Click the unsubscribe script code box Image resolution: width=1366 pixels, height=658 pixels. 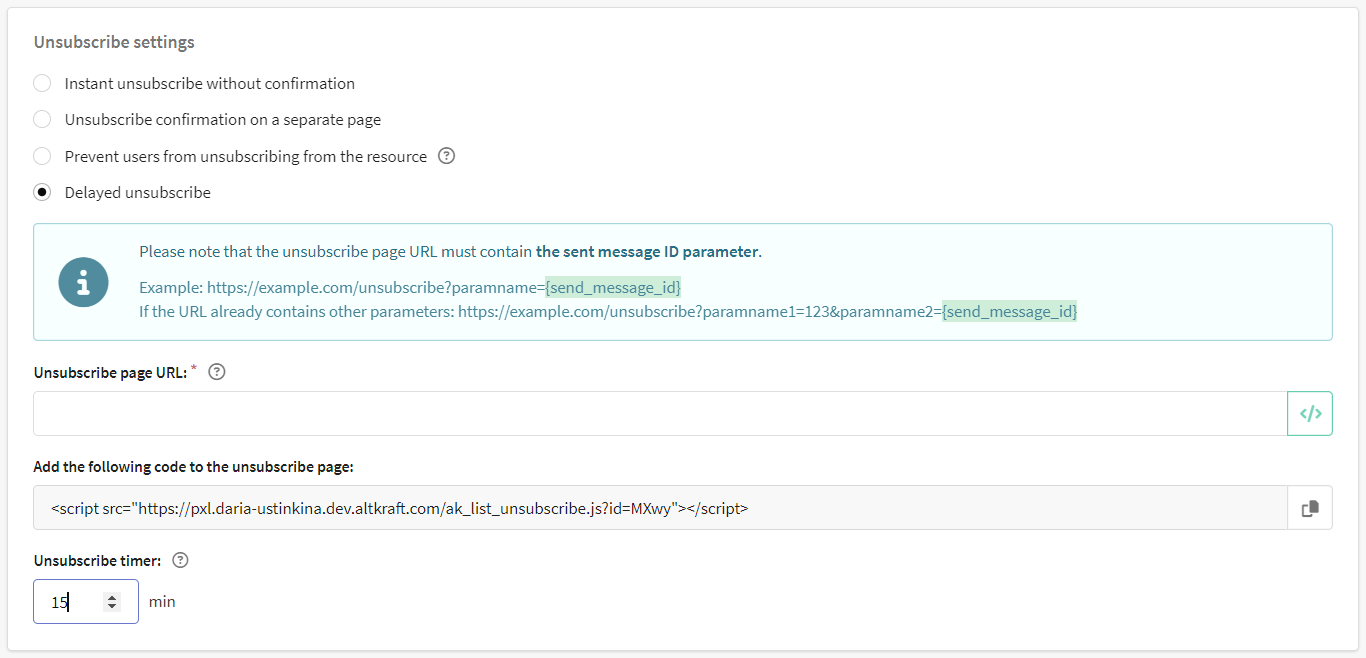pyautogui.click(x=660, y=508)
